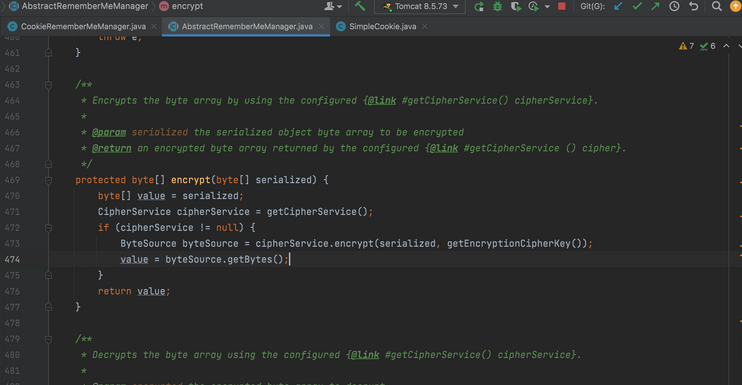The image size is (742, 385).
Task: Click the Git Commit checkmark icon
Action: 637,6
